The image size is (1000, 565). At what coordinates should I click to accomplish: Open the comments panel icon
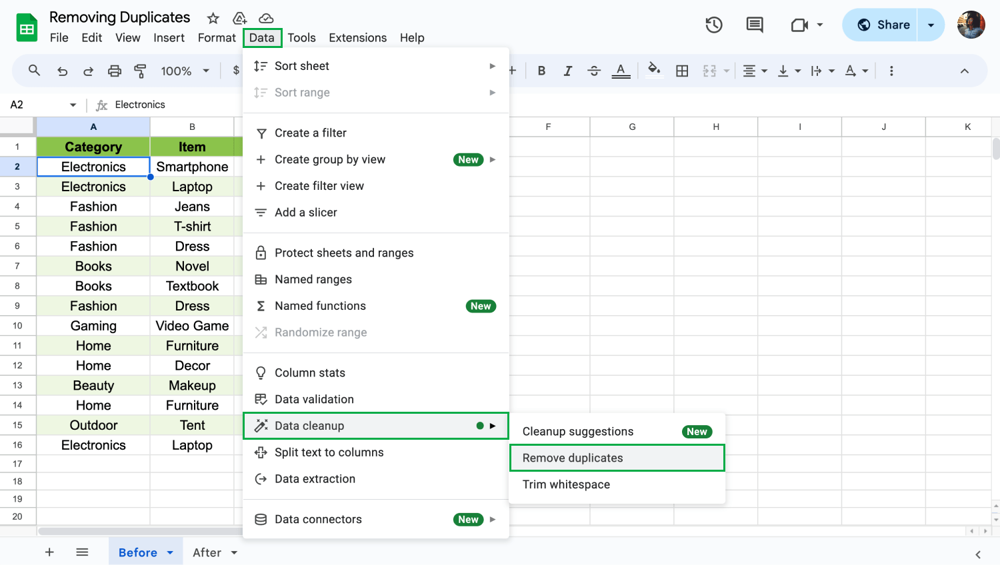[x=755, y=25]
